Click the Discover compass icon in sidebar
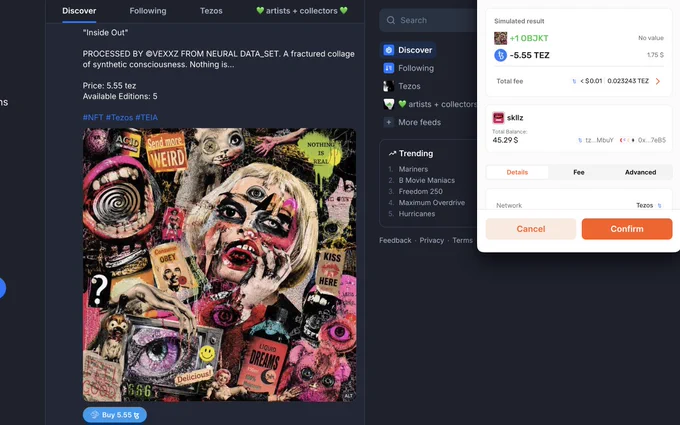 point(389,50)
